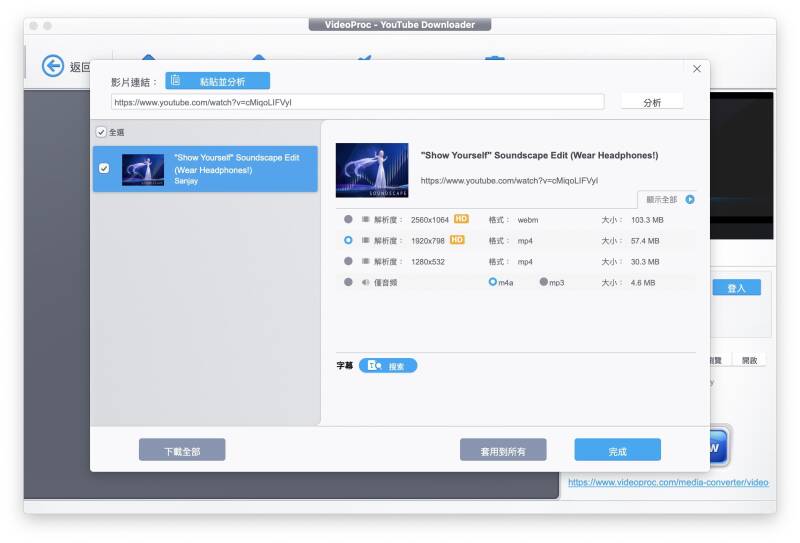Select the 1280x532 mp4 radio option
Viewport: 800px width, 543px height.
[x=348, y=261]
